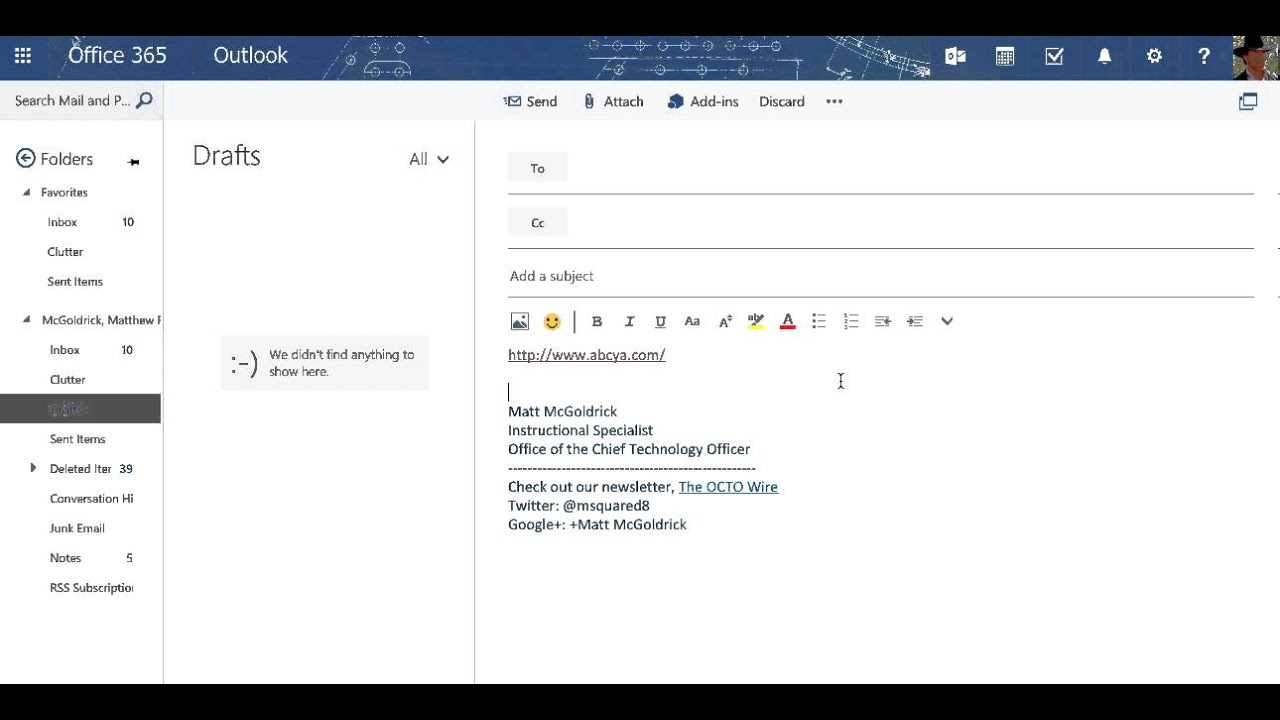Click the Add a subject field
The height and width of the screenshot is (720, 1280).
click(880, 276)
